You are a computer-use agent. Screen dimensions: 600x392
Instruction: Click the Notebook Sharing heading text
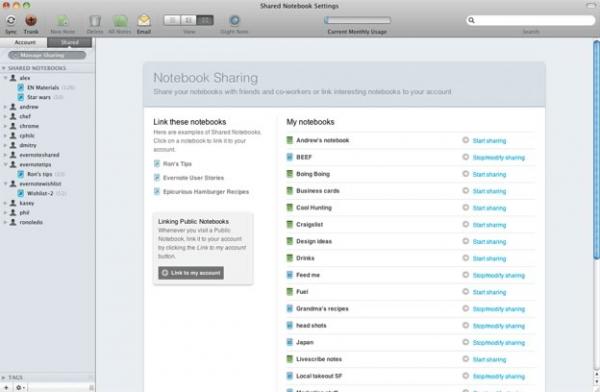pos(205,78)
